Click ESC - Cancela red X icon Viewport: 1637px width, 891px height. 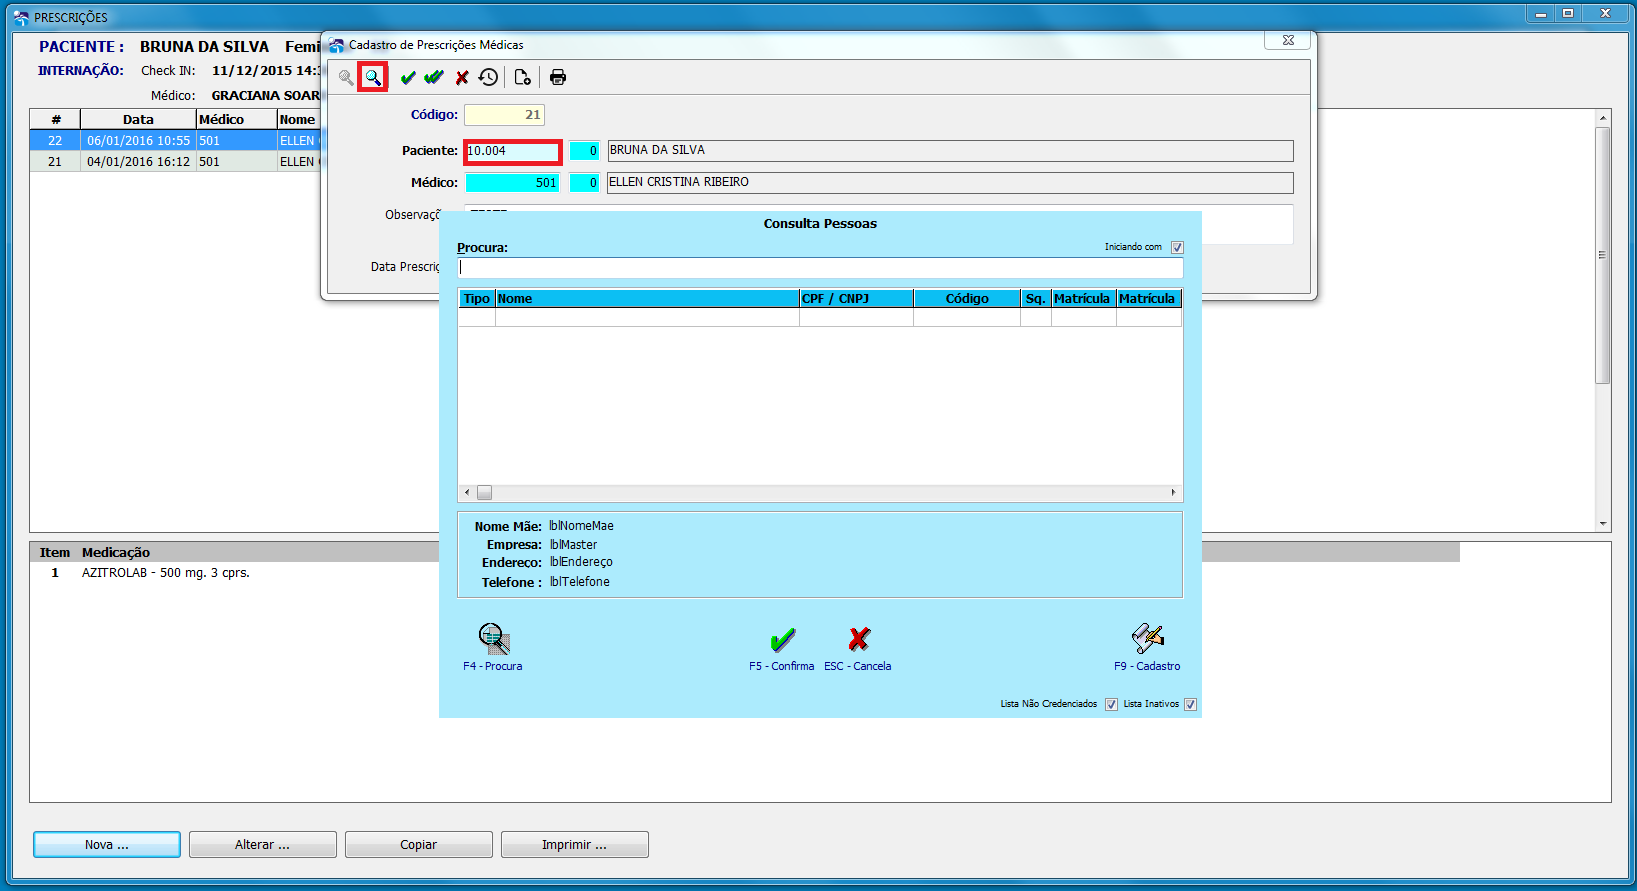click(859, 639)
